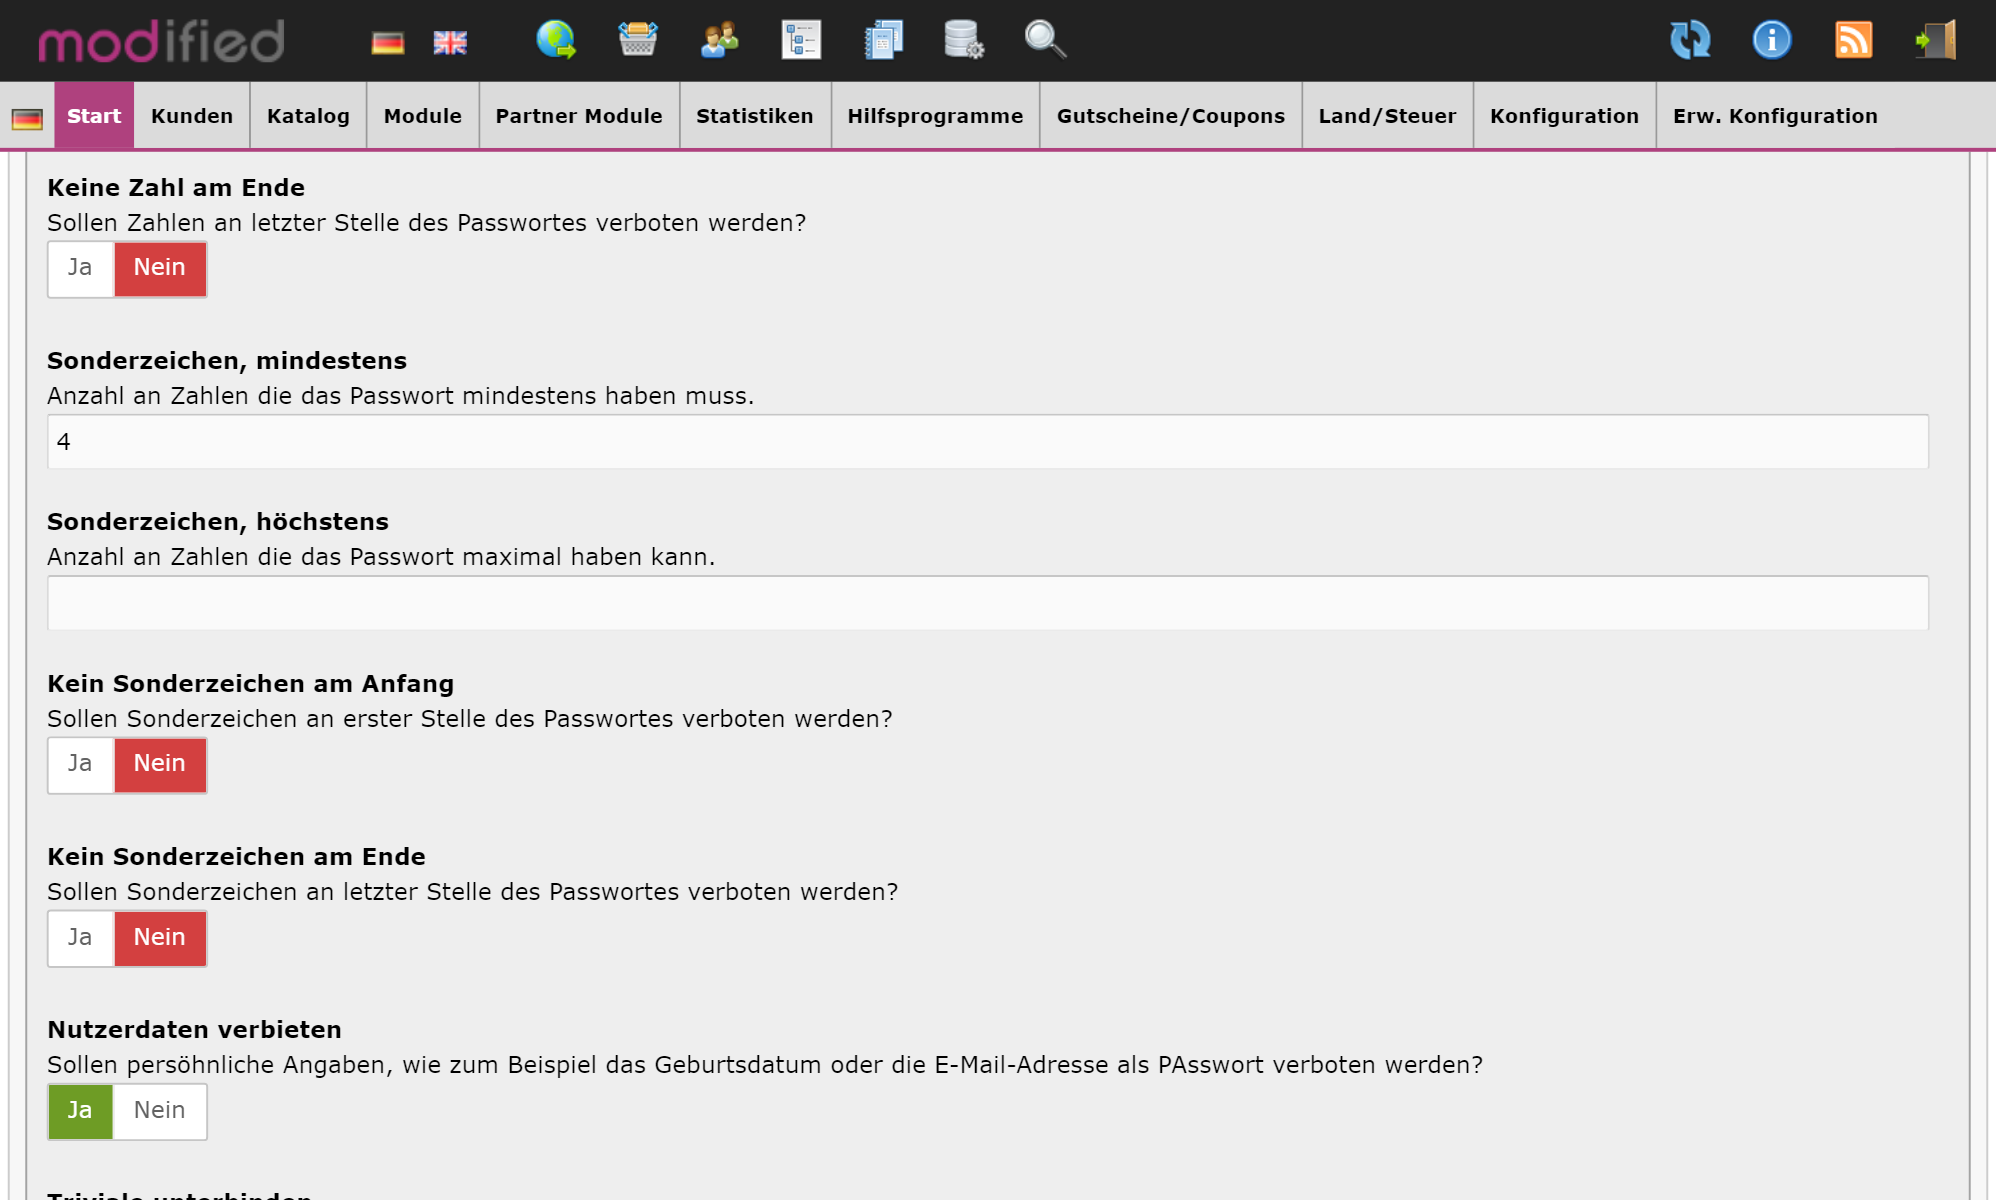
Task: Switch admin language with the UK flag
Action: (449, 41)
